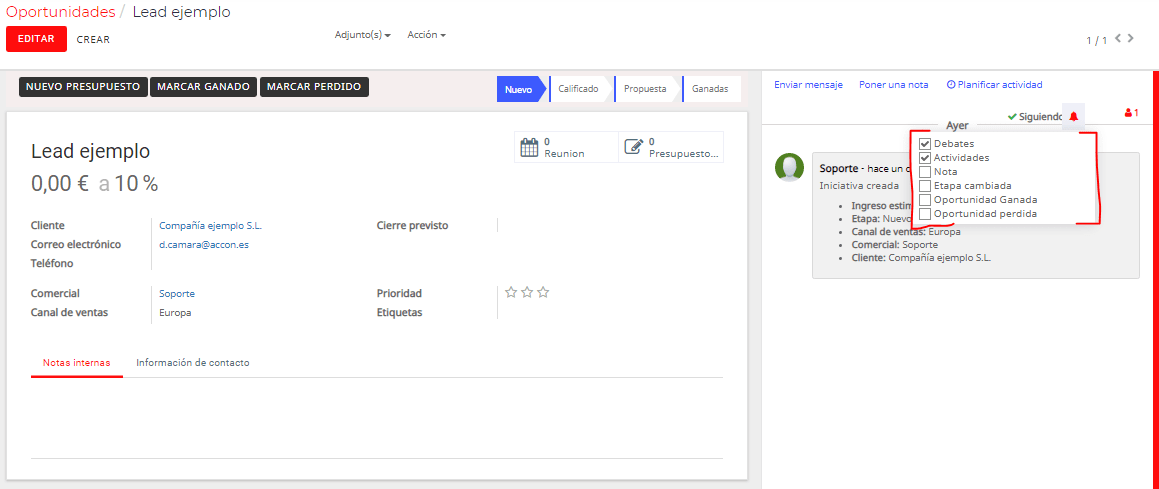Go to next record arrow
The width and height of the screenshot is (1159, 489).
pos(1131,38)
